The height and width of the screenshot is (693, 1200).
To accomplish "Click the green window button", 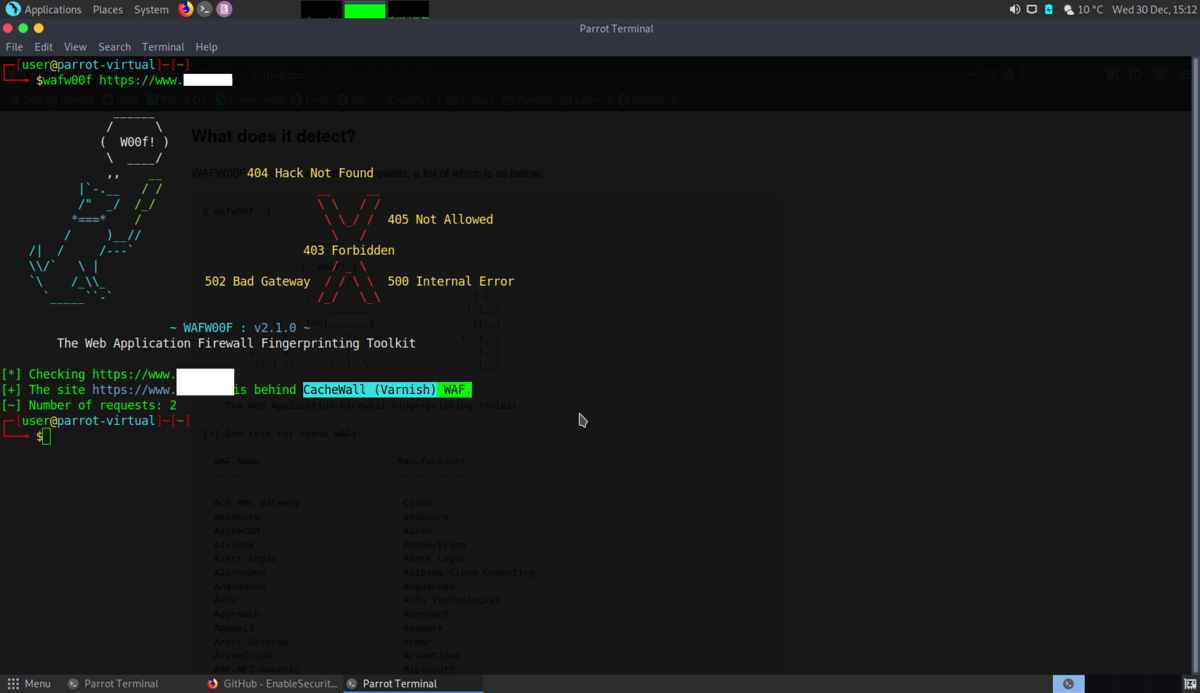I will [x=24, y=28].
